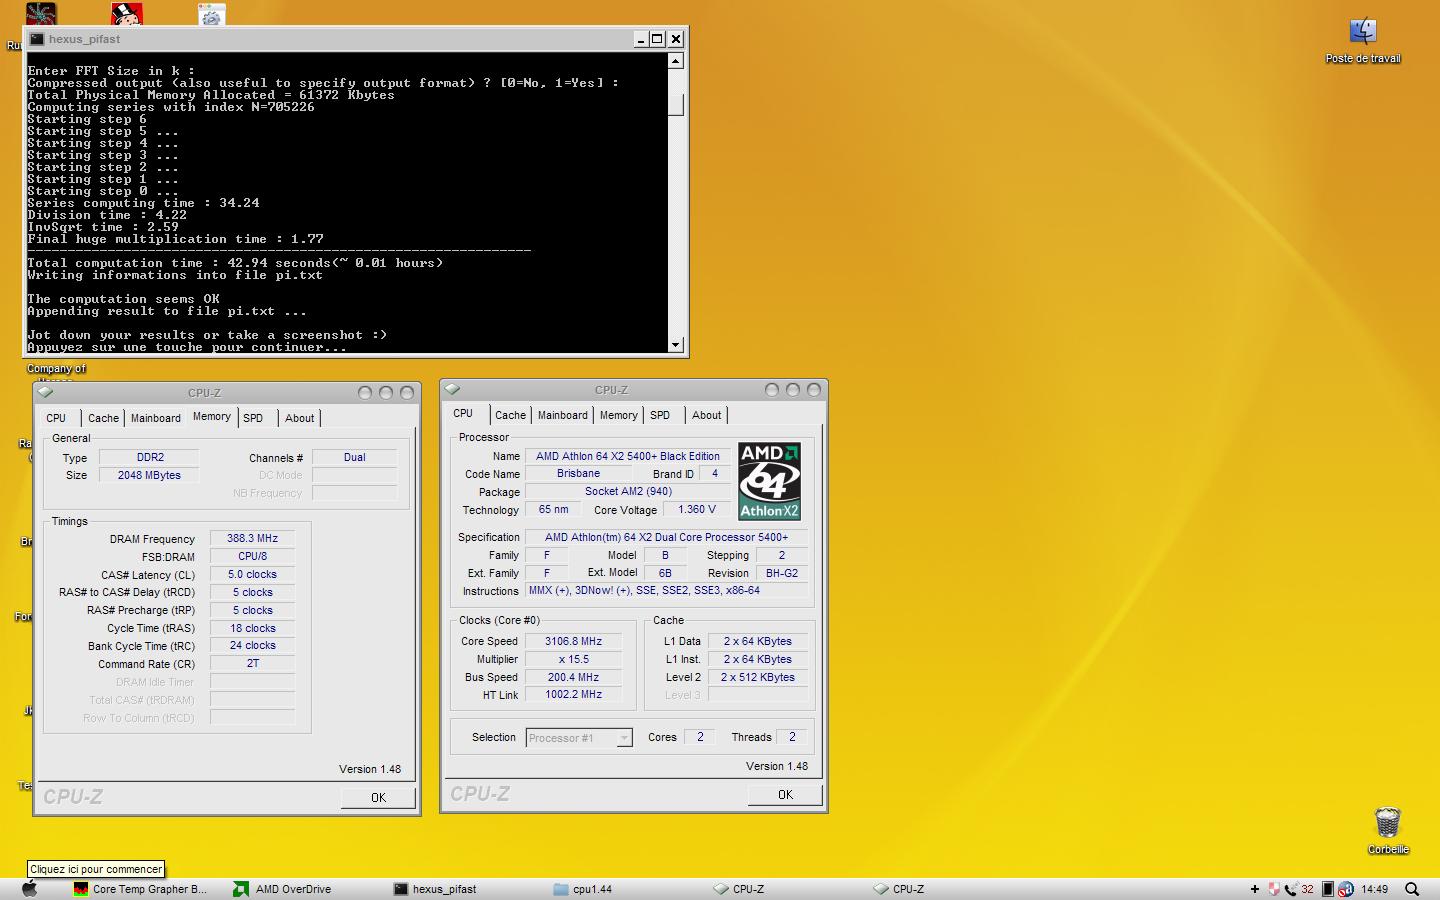Click Package value Socket AM2 (940)
Screen dimensions: 1440x900
pos(629,491)
